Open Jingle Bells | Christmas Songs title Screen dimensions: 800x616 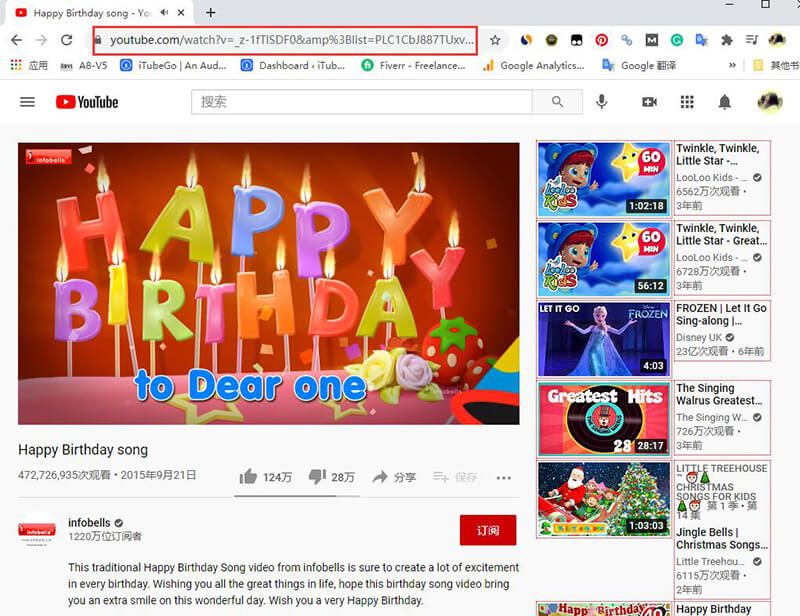pyautogui.click(x=721, y=538)
